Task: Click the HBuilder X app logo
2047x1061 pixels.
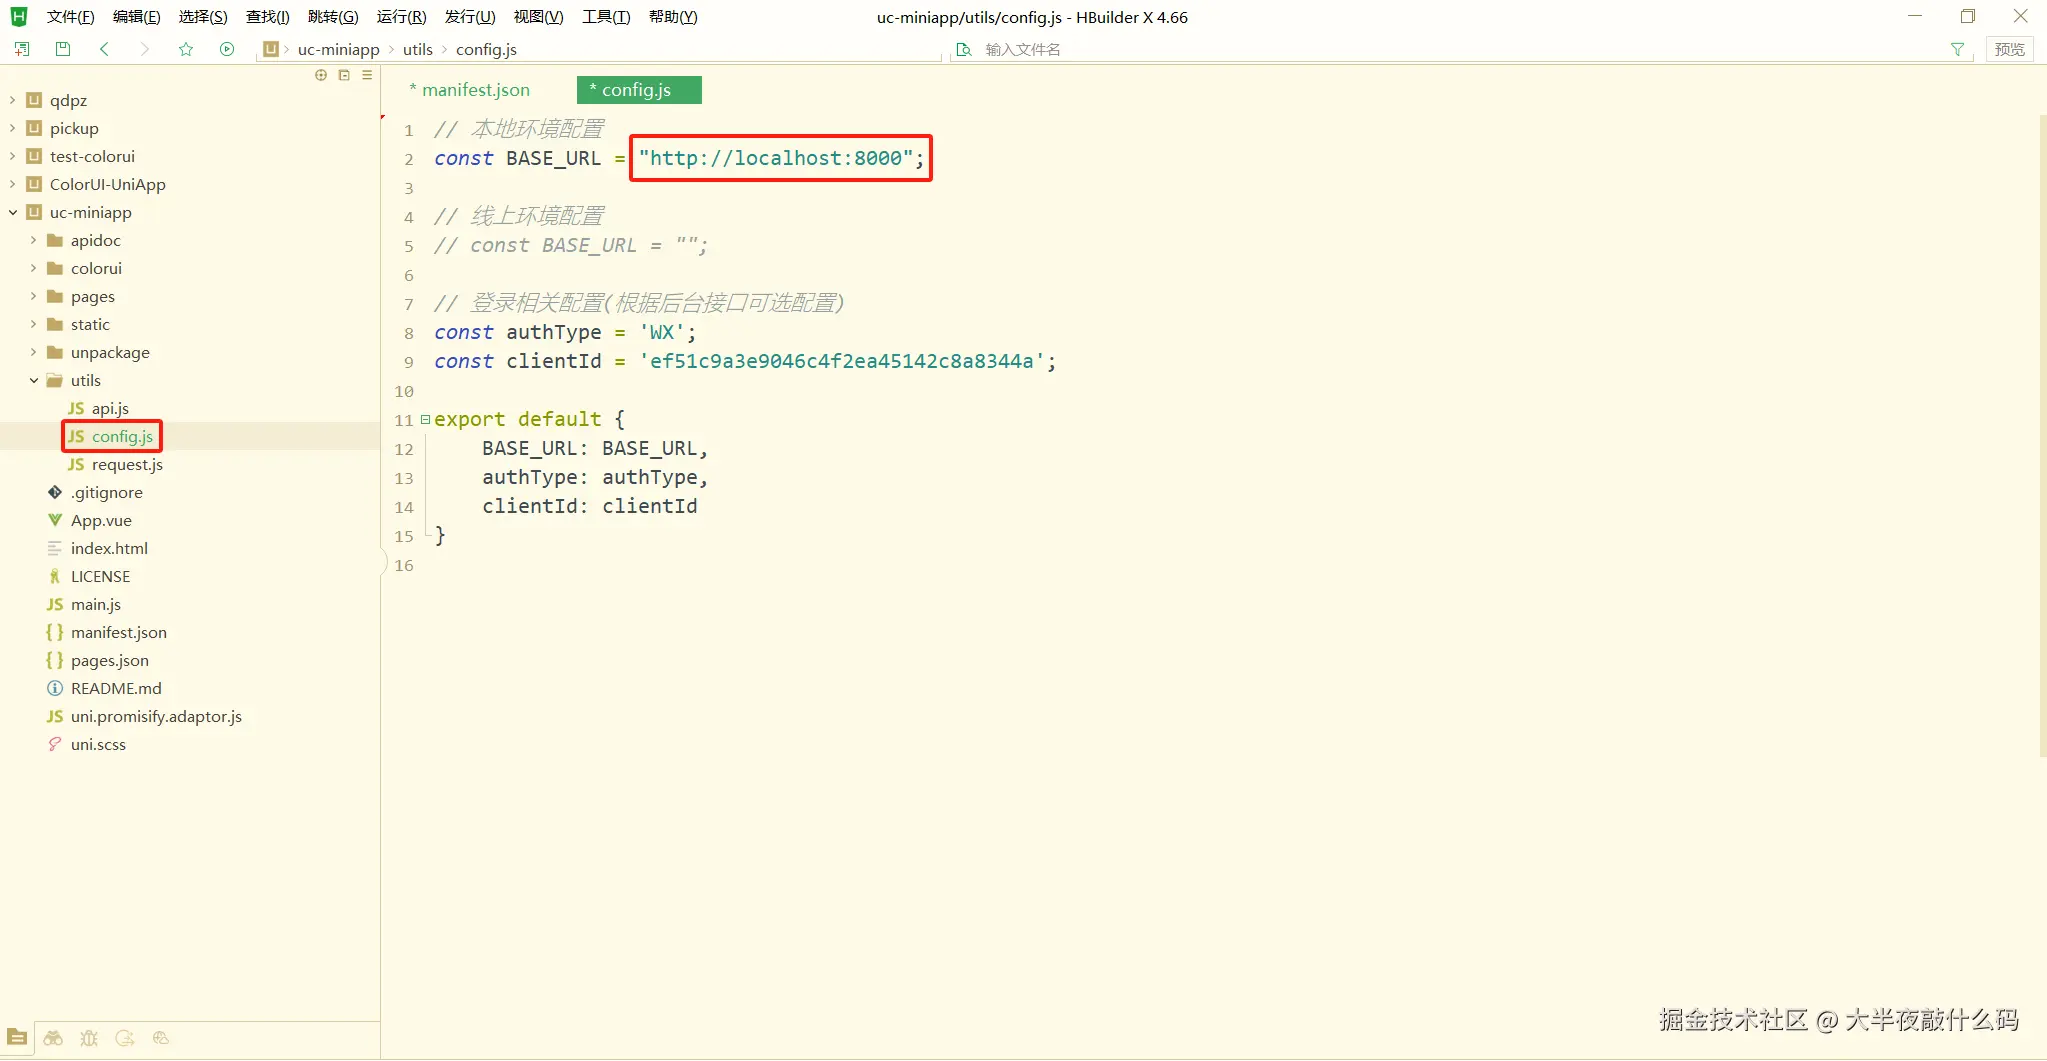Action: pyautogui.click(x=18, y=16)
